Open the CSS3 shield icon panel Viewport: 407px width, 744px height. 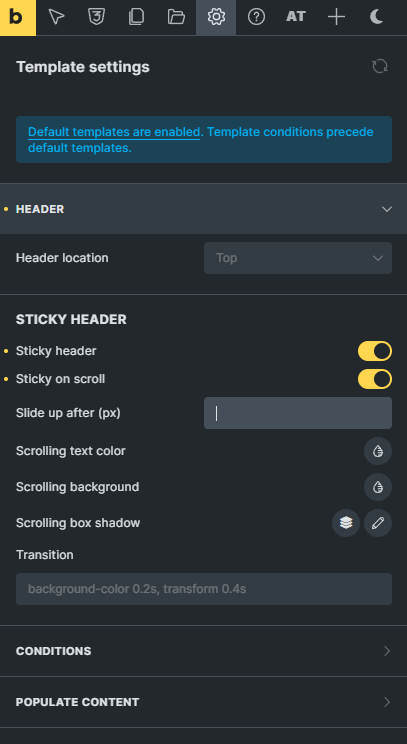click(x=96, y=18)
